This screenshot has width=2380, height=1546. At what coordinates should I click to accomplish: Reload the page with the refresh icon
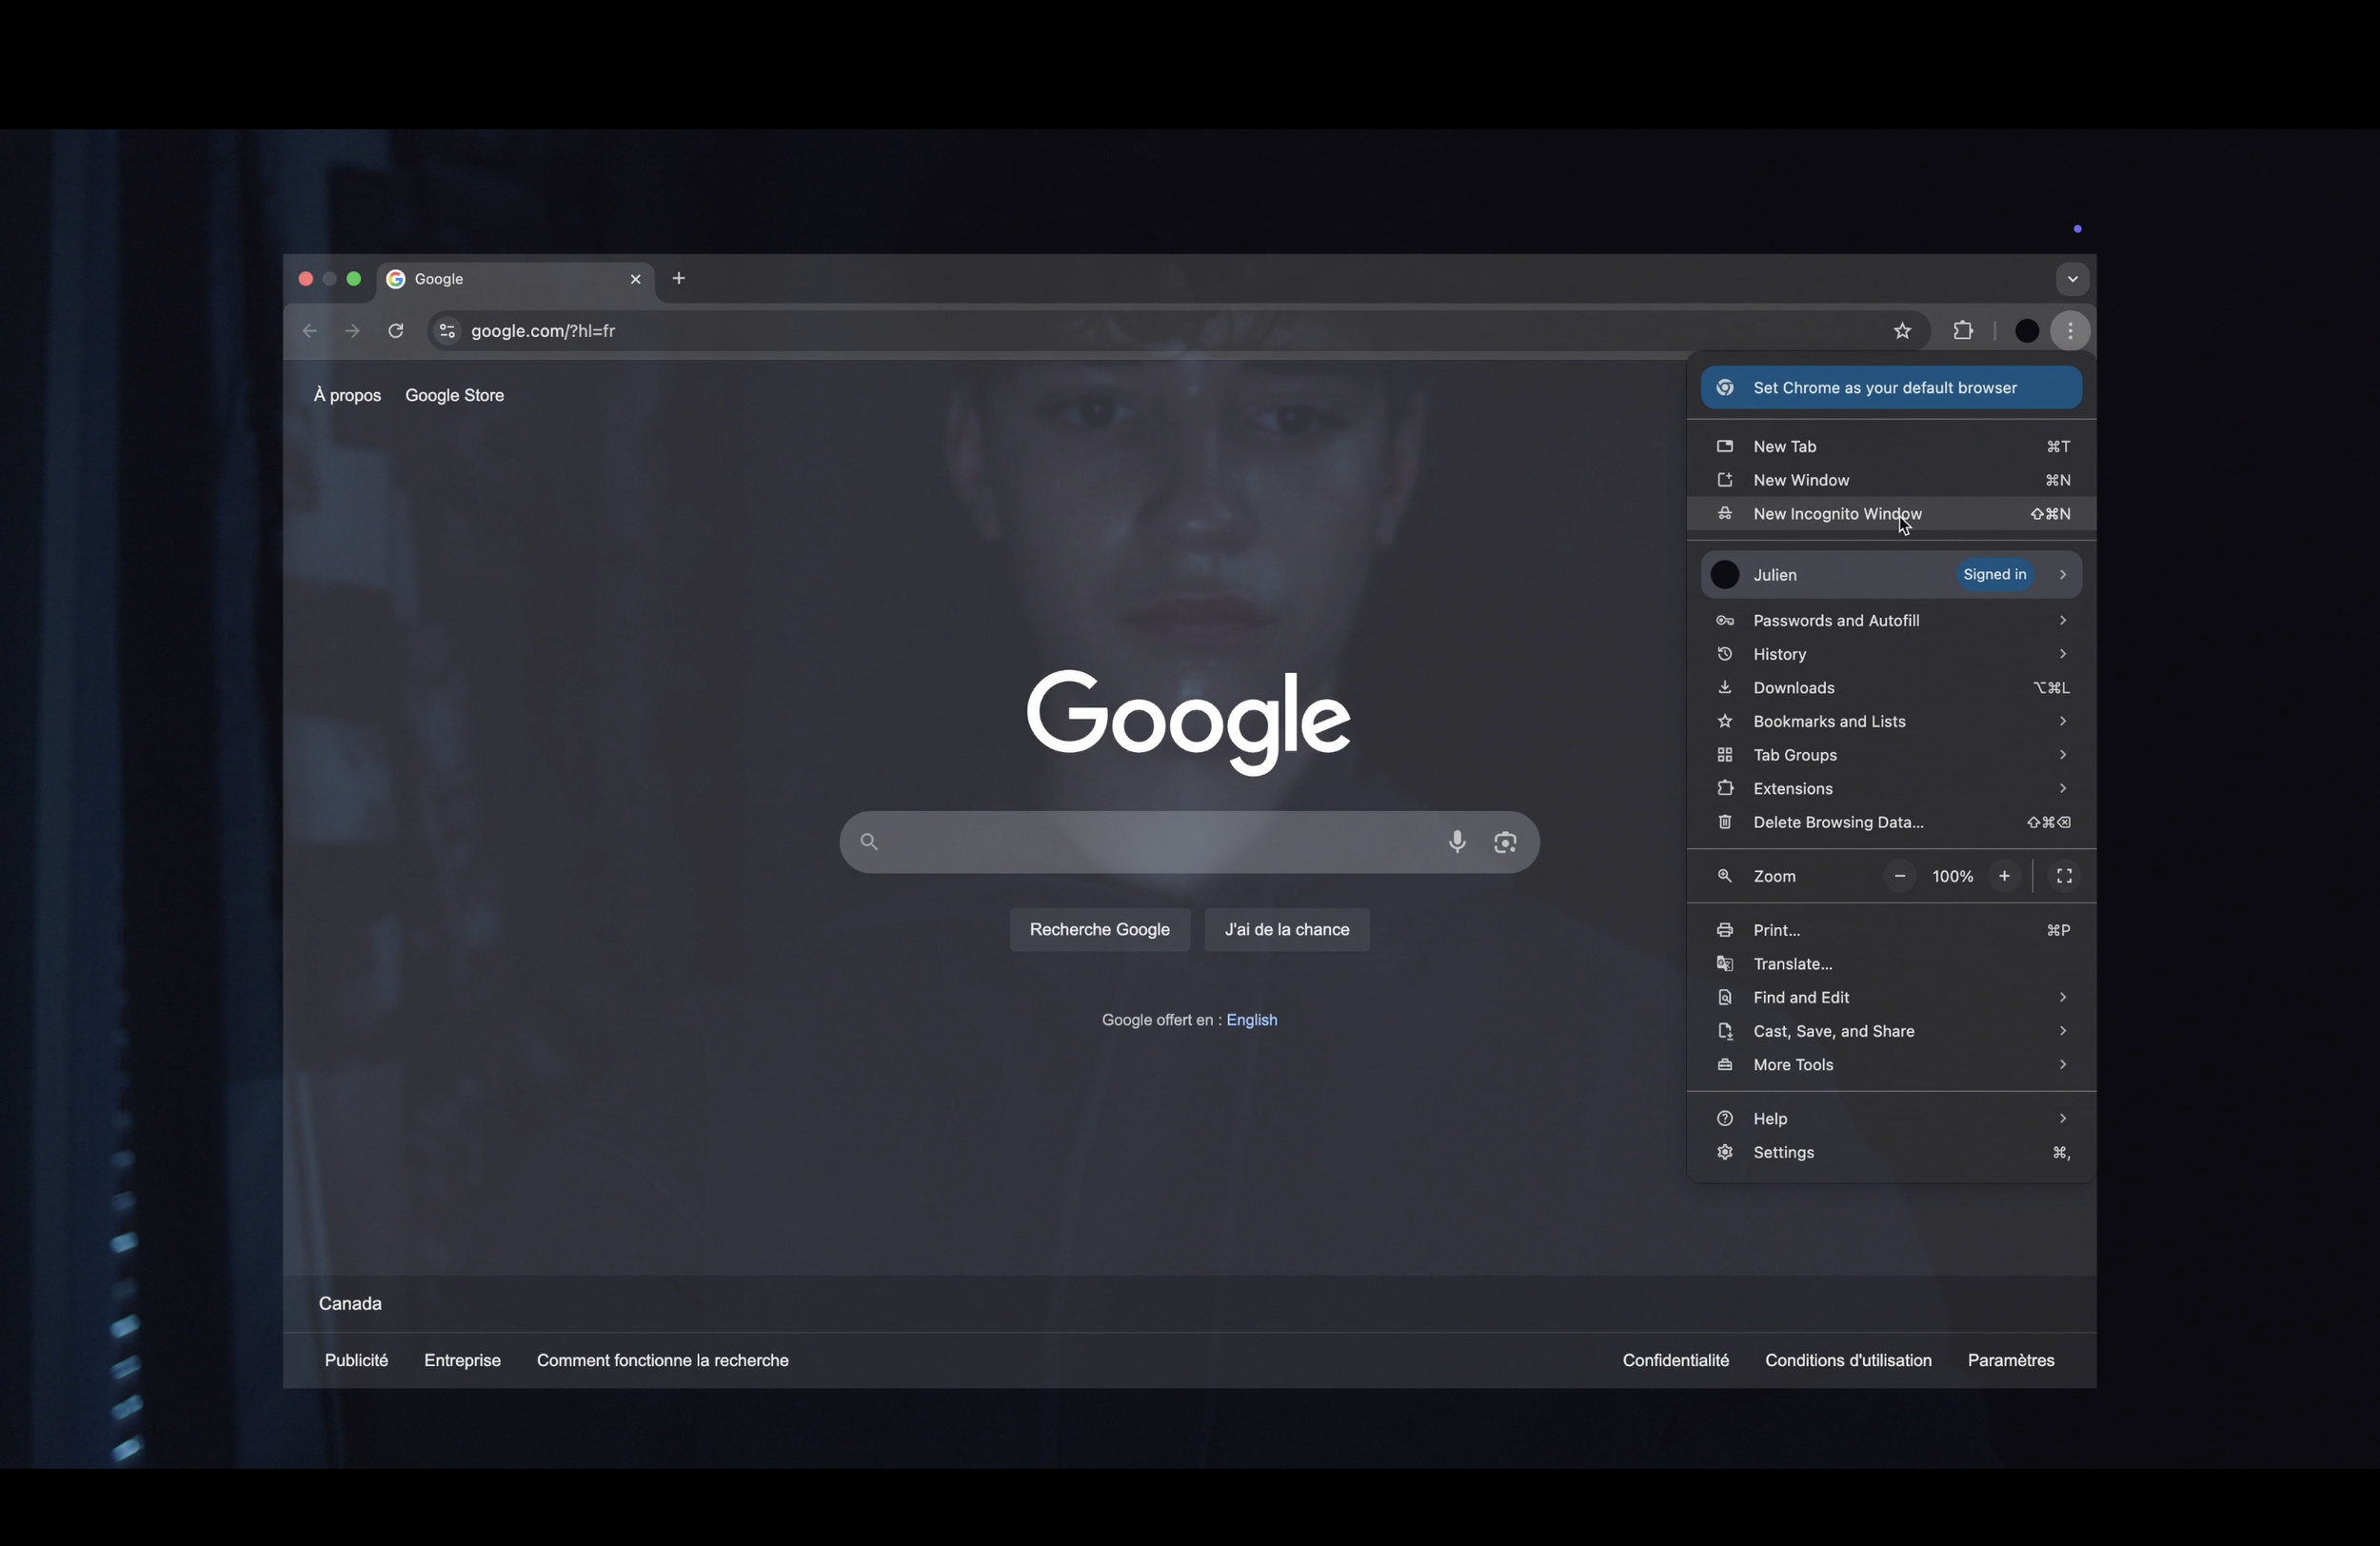tap(396, 331)
